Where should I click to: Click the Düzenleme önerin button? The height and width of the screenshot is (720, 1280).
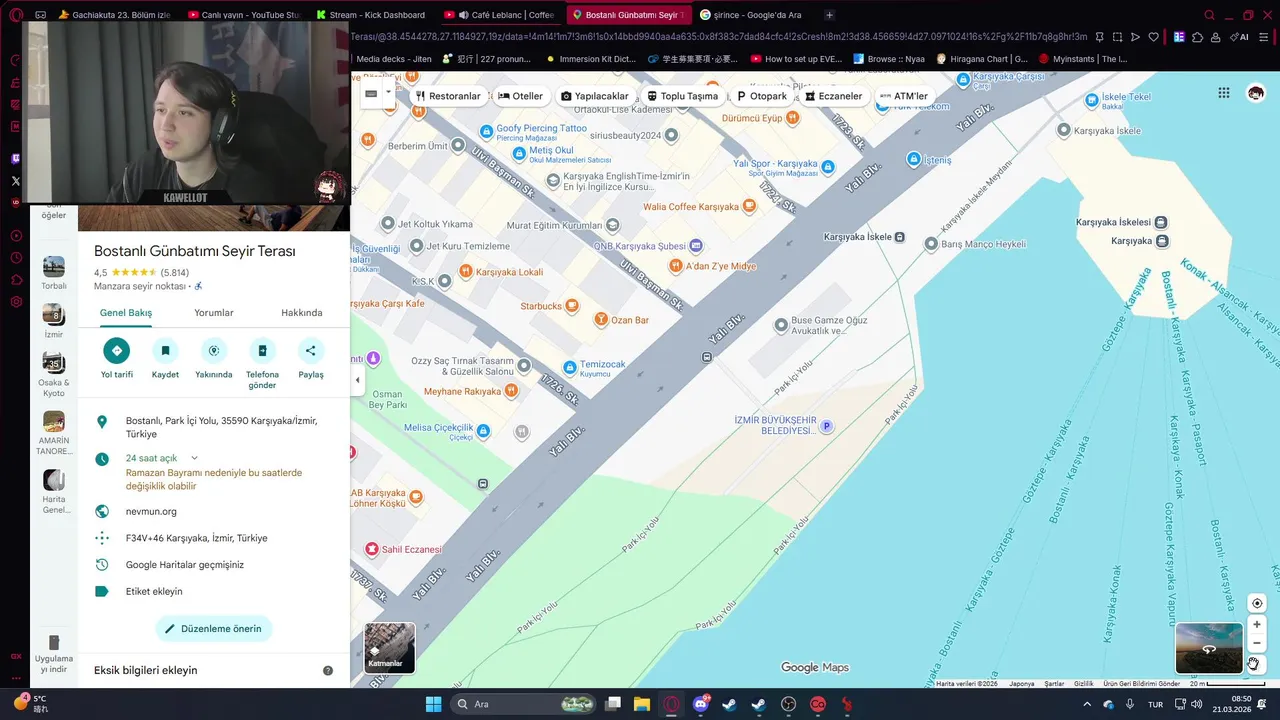[x=214, y=629]
